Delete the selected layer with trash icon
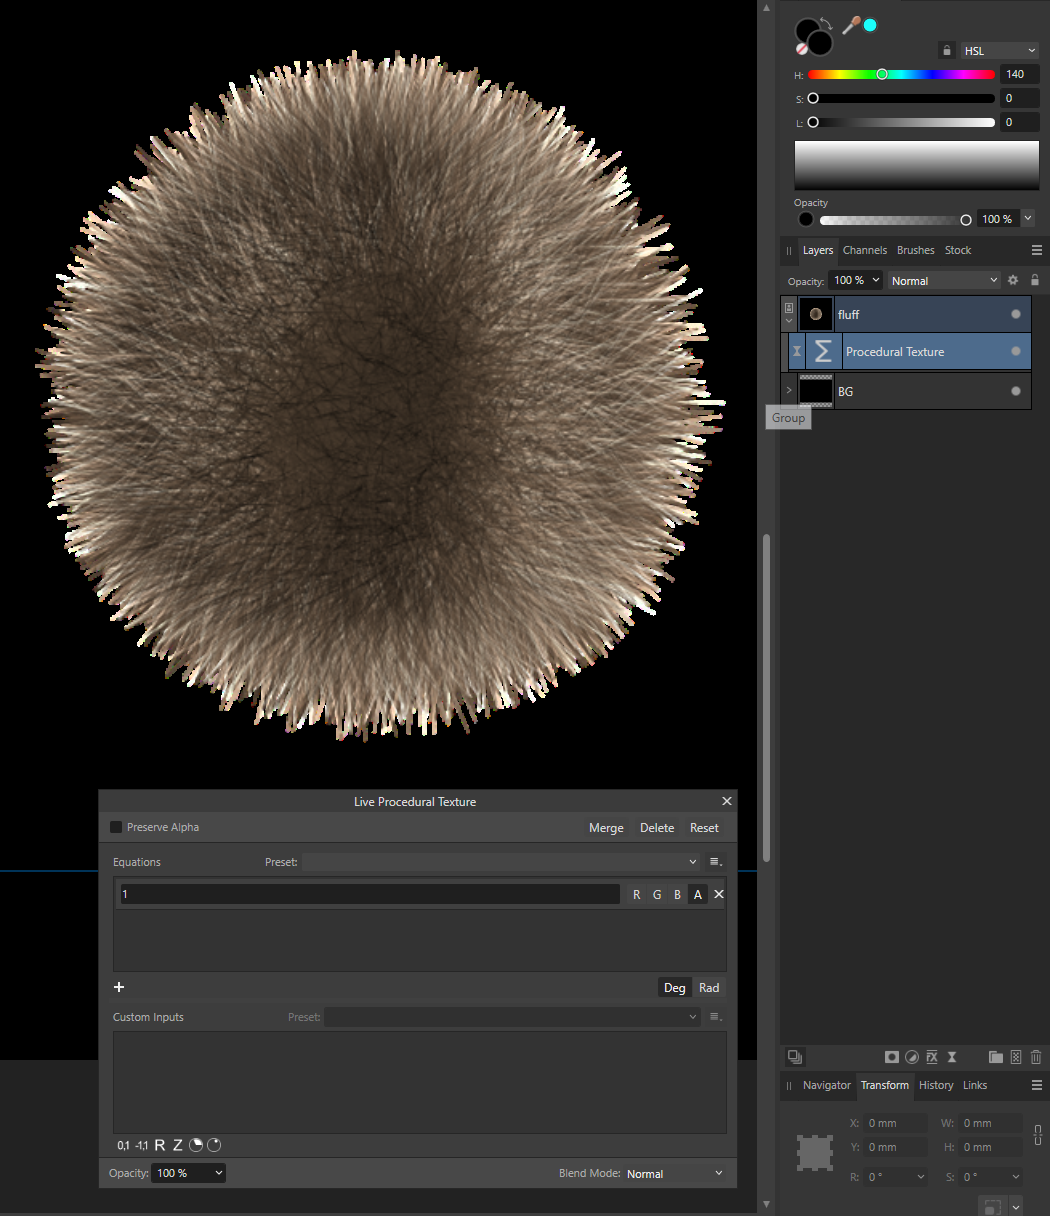 1036,1057
